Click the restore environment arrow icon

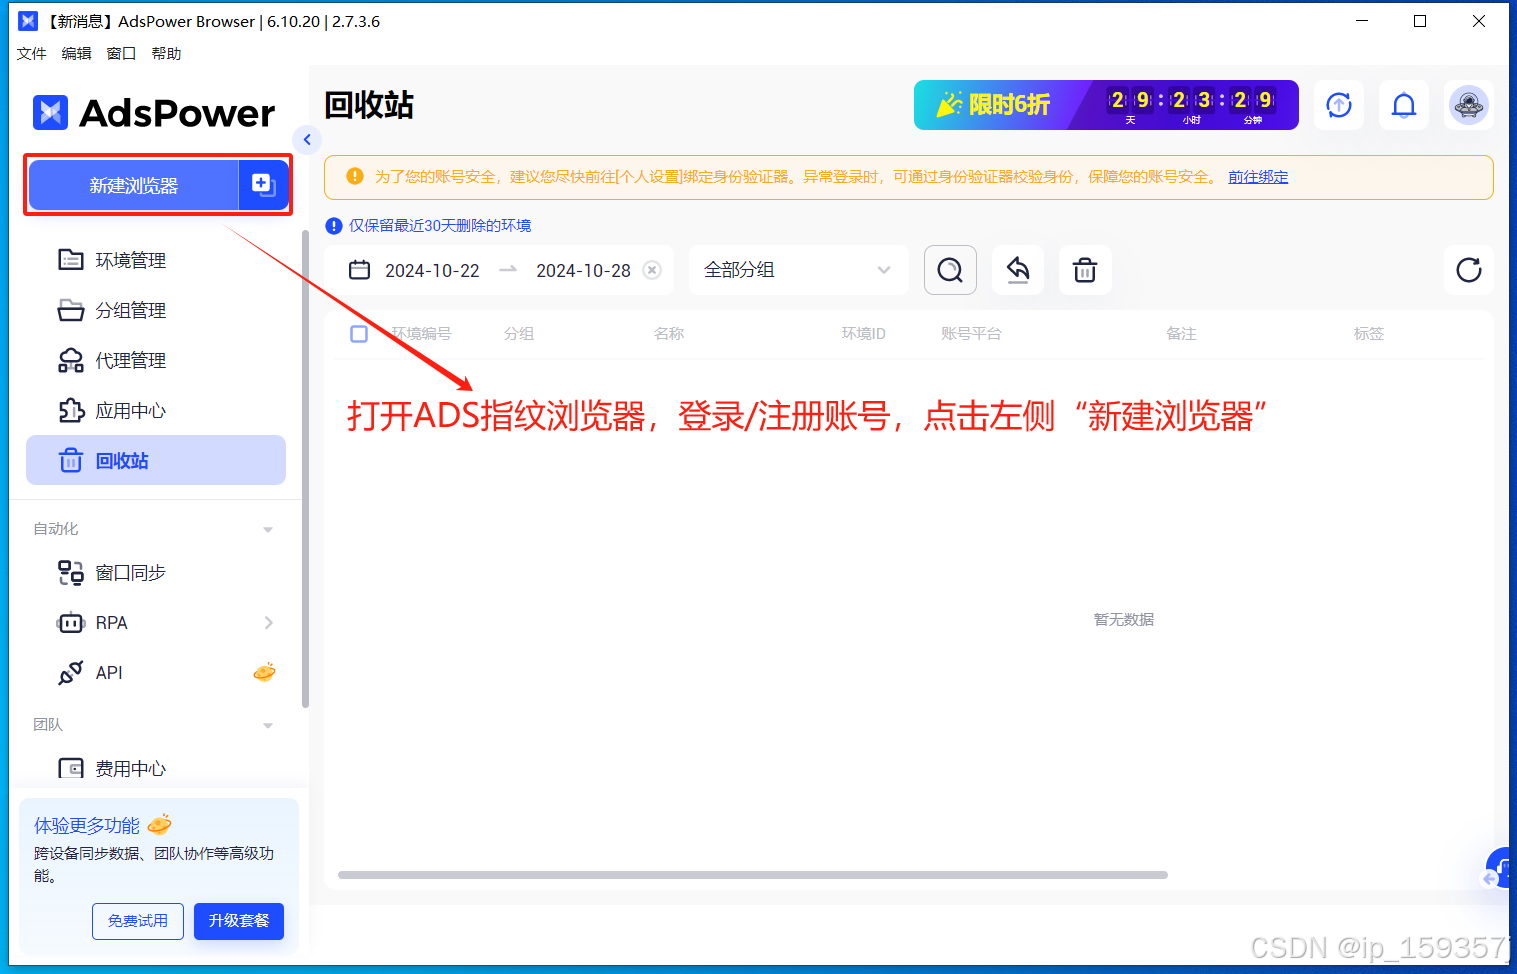pos(1018,270)
